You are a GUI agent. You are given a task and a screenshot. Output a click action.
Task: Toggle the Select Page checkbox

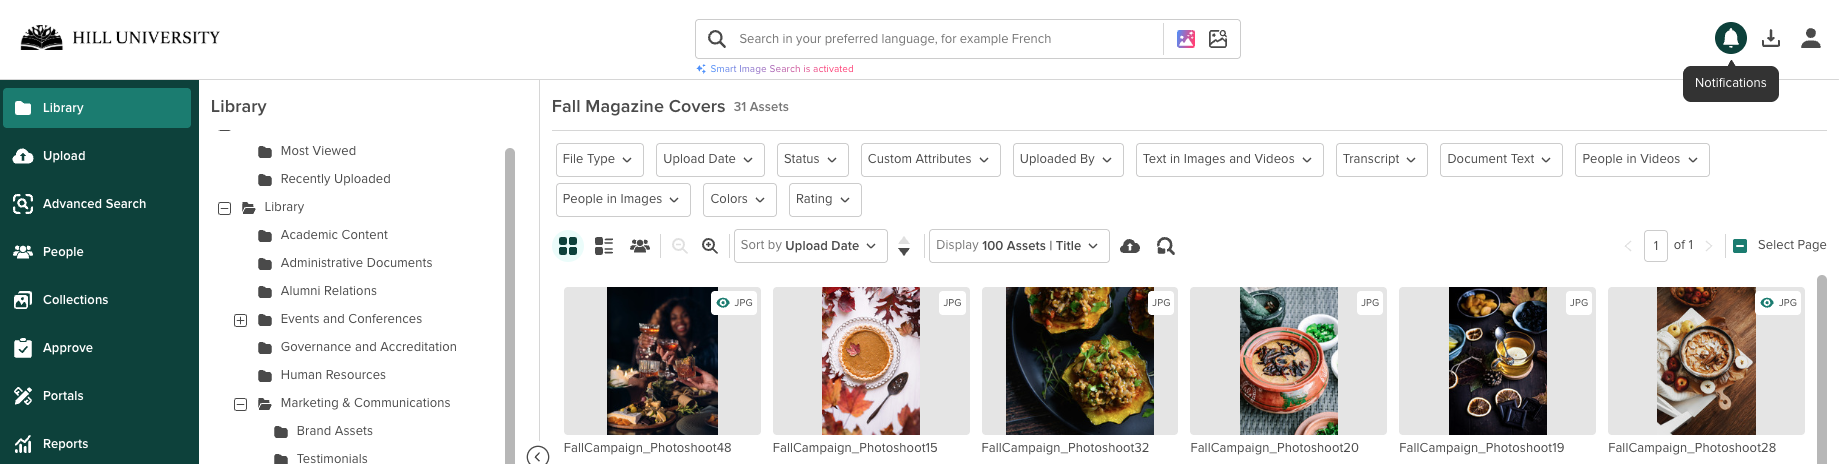1740,246
